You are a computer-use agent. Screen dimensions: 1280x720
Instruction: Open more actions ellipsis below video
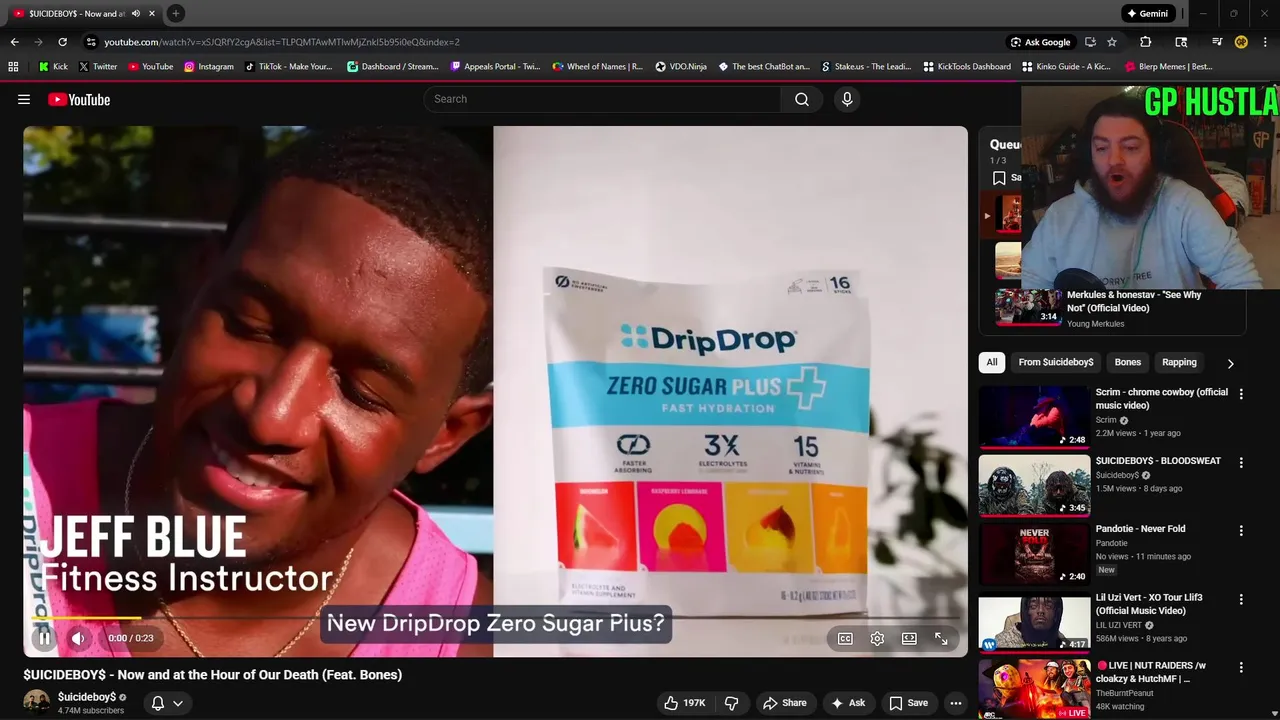(956, 703)
